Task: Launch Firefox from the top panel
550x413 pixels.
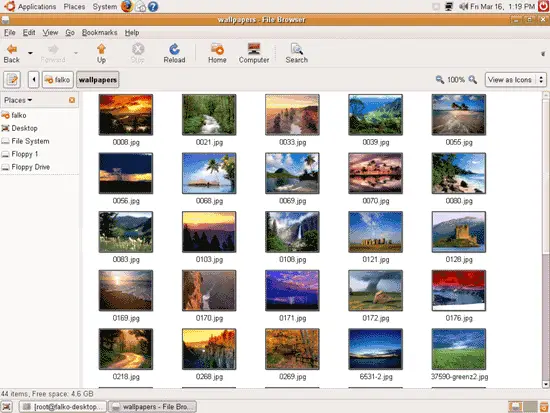Action: (x=127, y=6)
